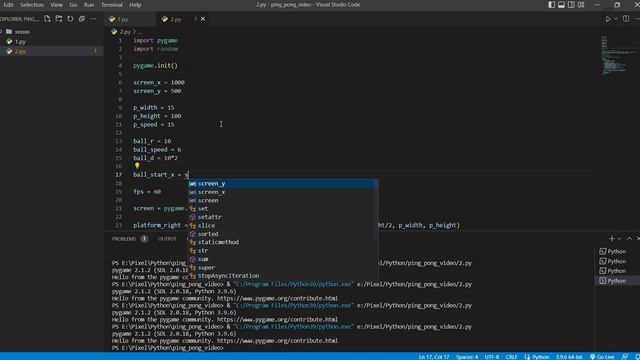Switch to the Output panel tab
This screenshot has height=360, width=640.
167,239
